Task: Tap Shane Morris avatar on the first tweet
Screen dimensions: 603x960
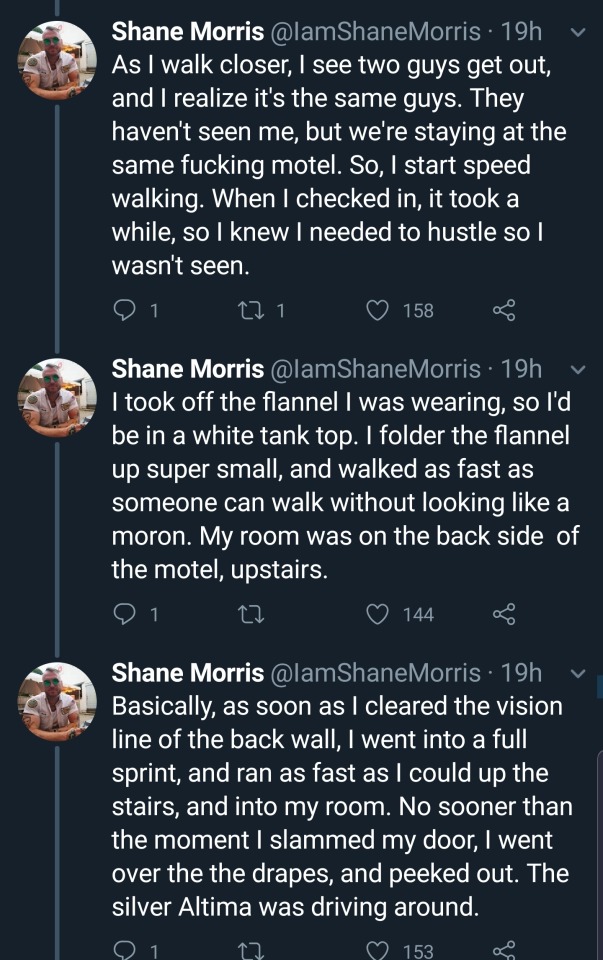Action: [57, 60]
